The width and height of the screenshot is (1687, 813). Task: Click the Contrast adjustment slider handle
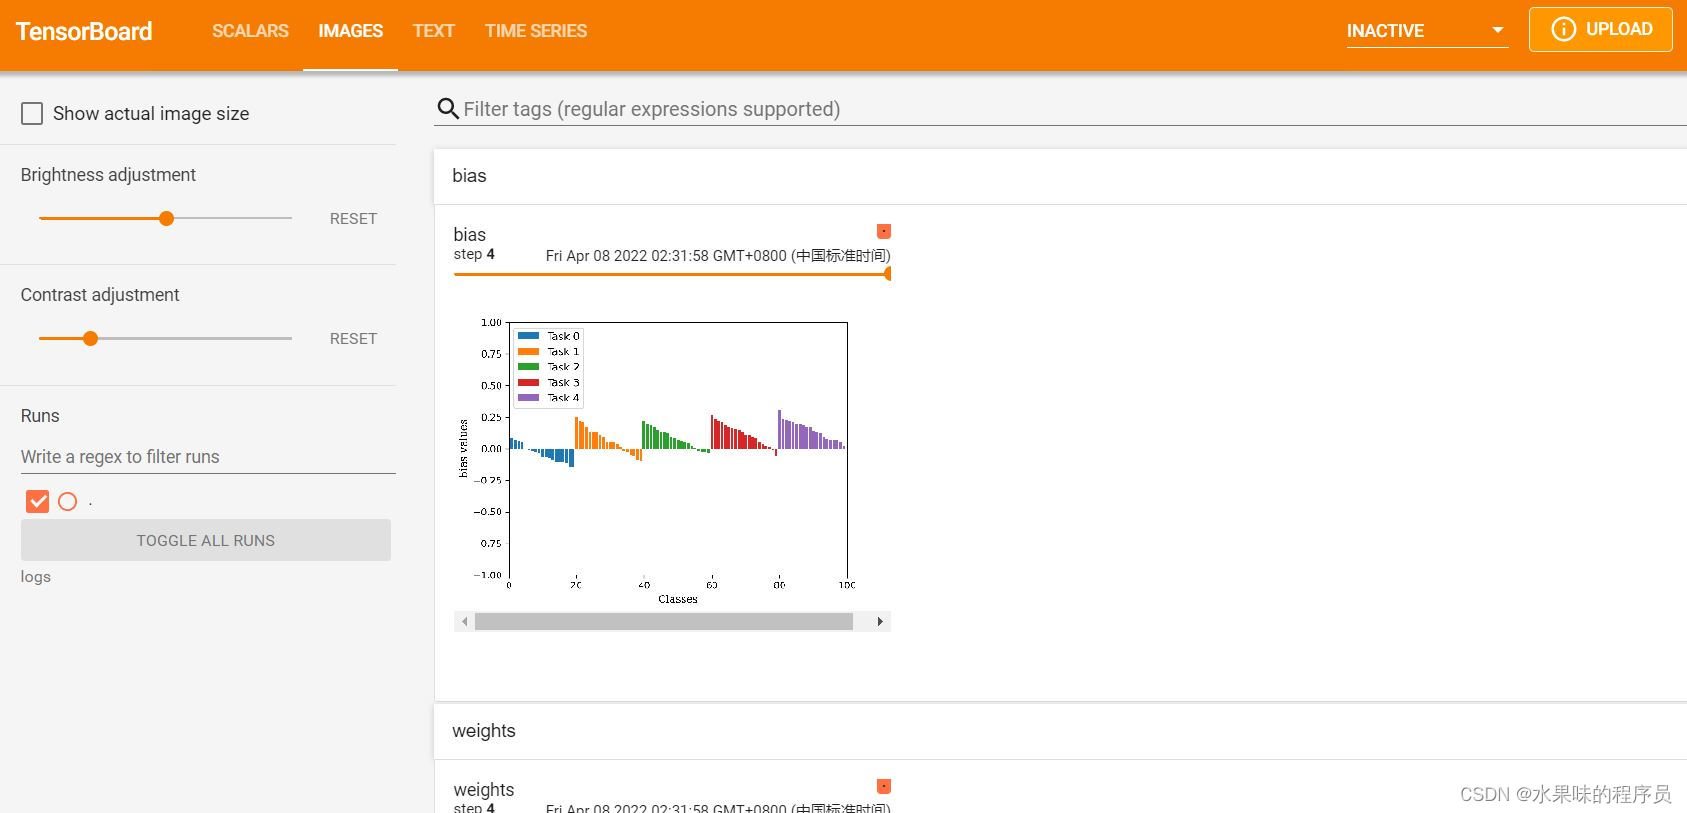pyautogui.click(x=90, y=338)
